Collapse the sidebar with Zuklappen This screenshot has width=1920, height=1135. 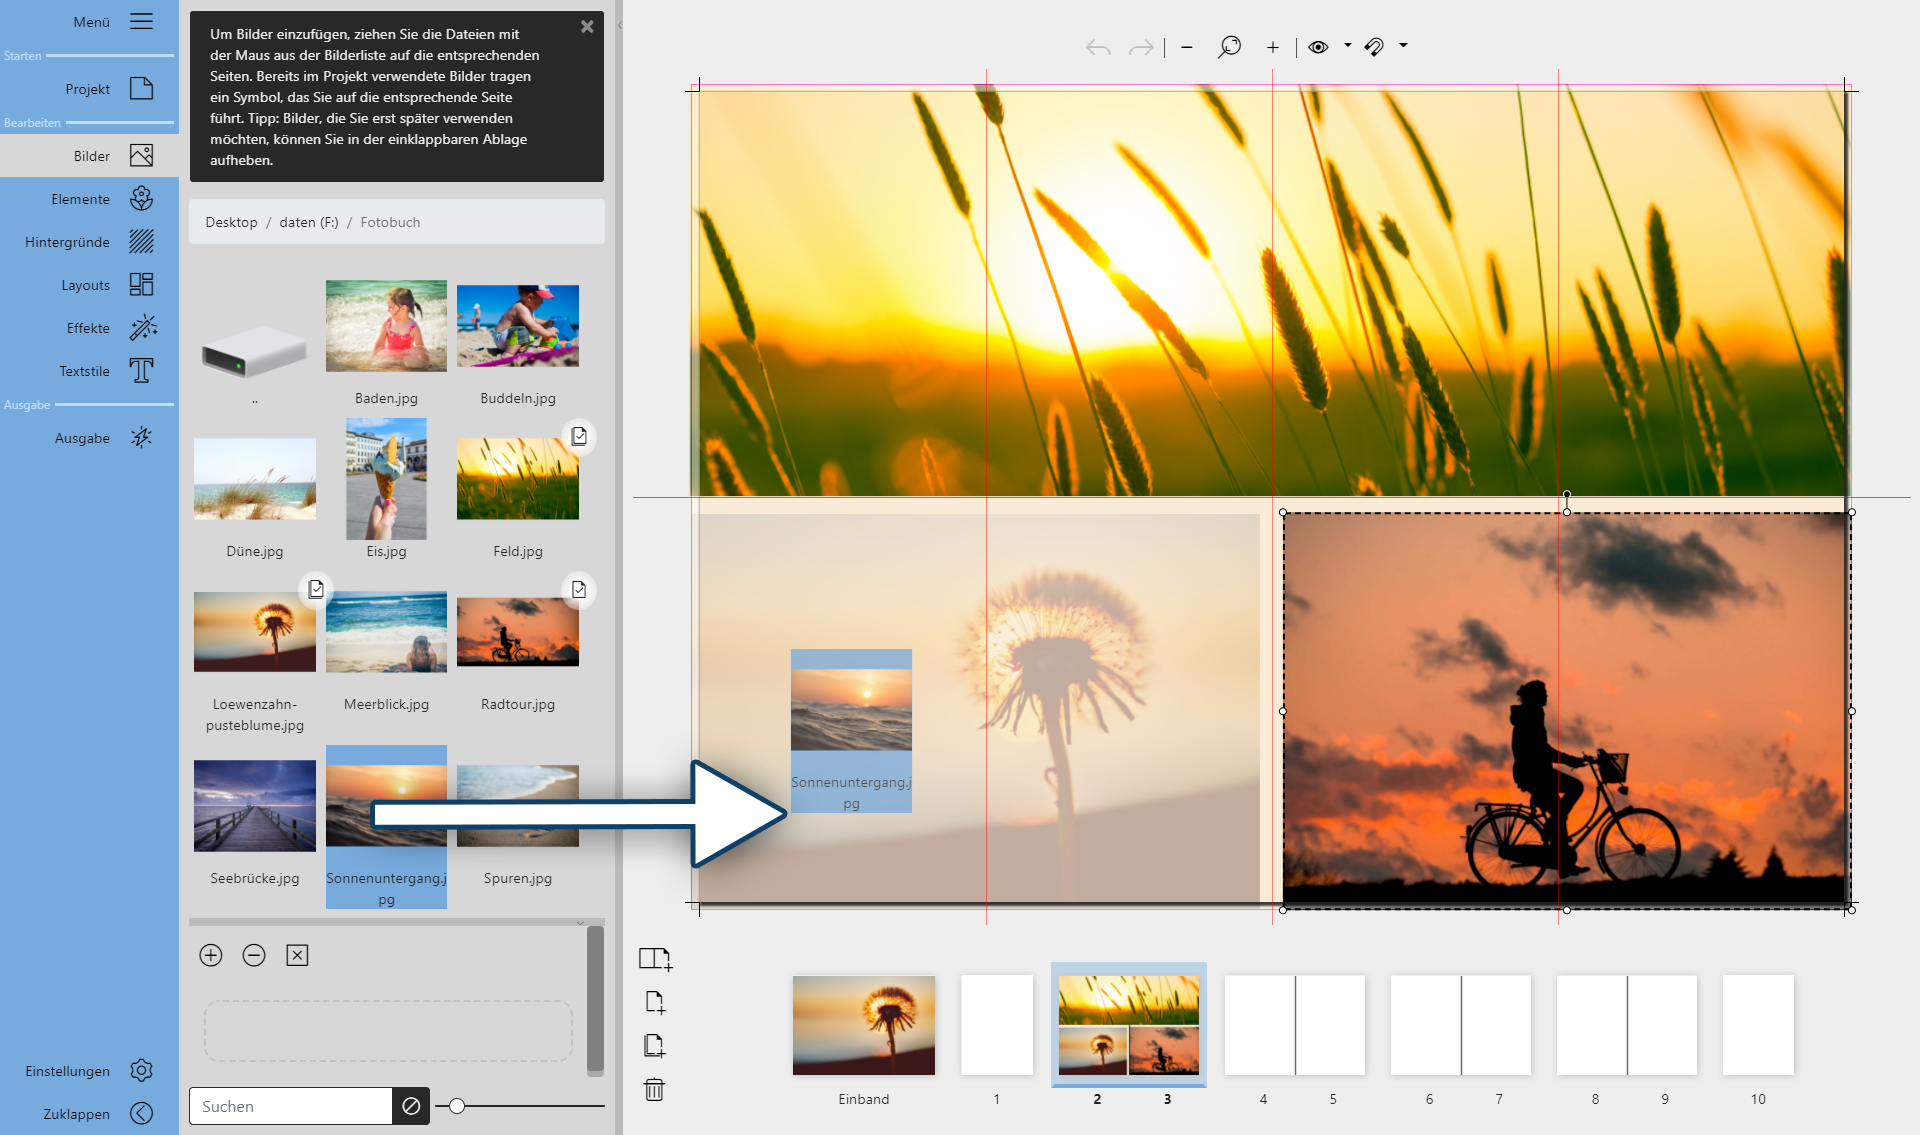[x=142, y=1113]
